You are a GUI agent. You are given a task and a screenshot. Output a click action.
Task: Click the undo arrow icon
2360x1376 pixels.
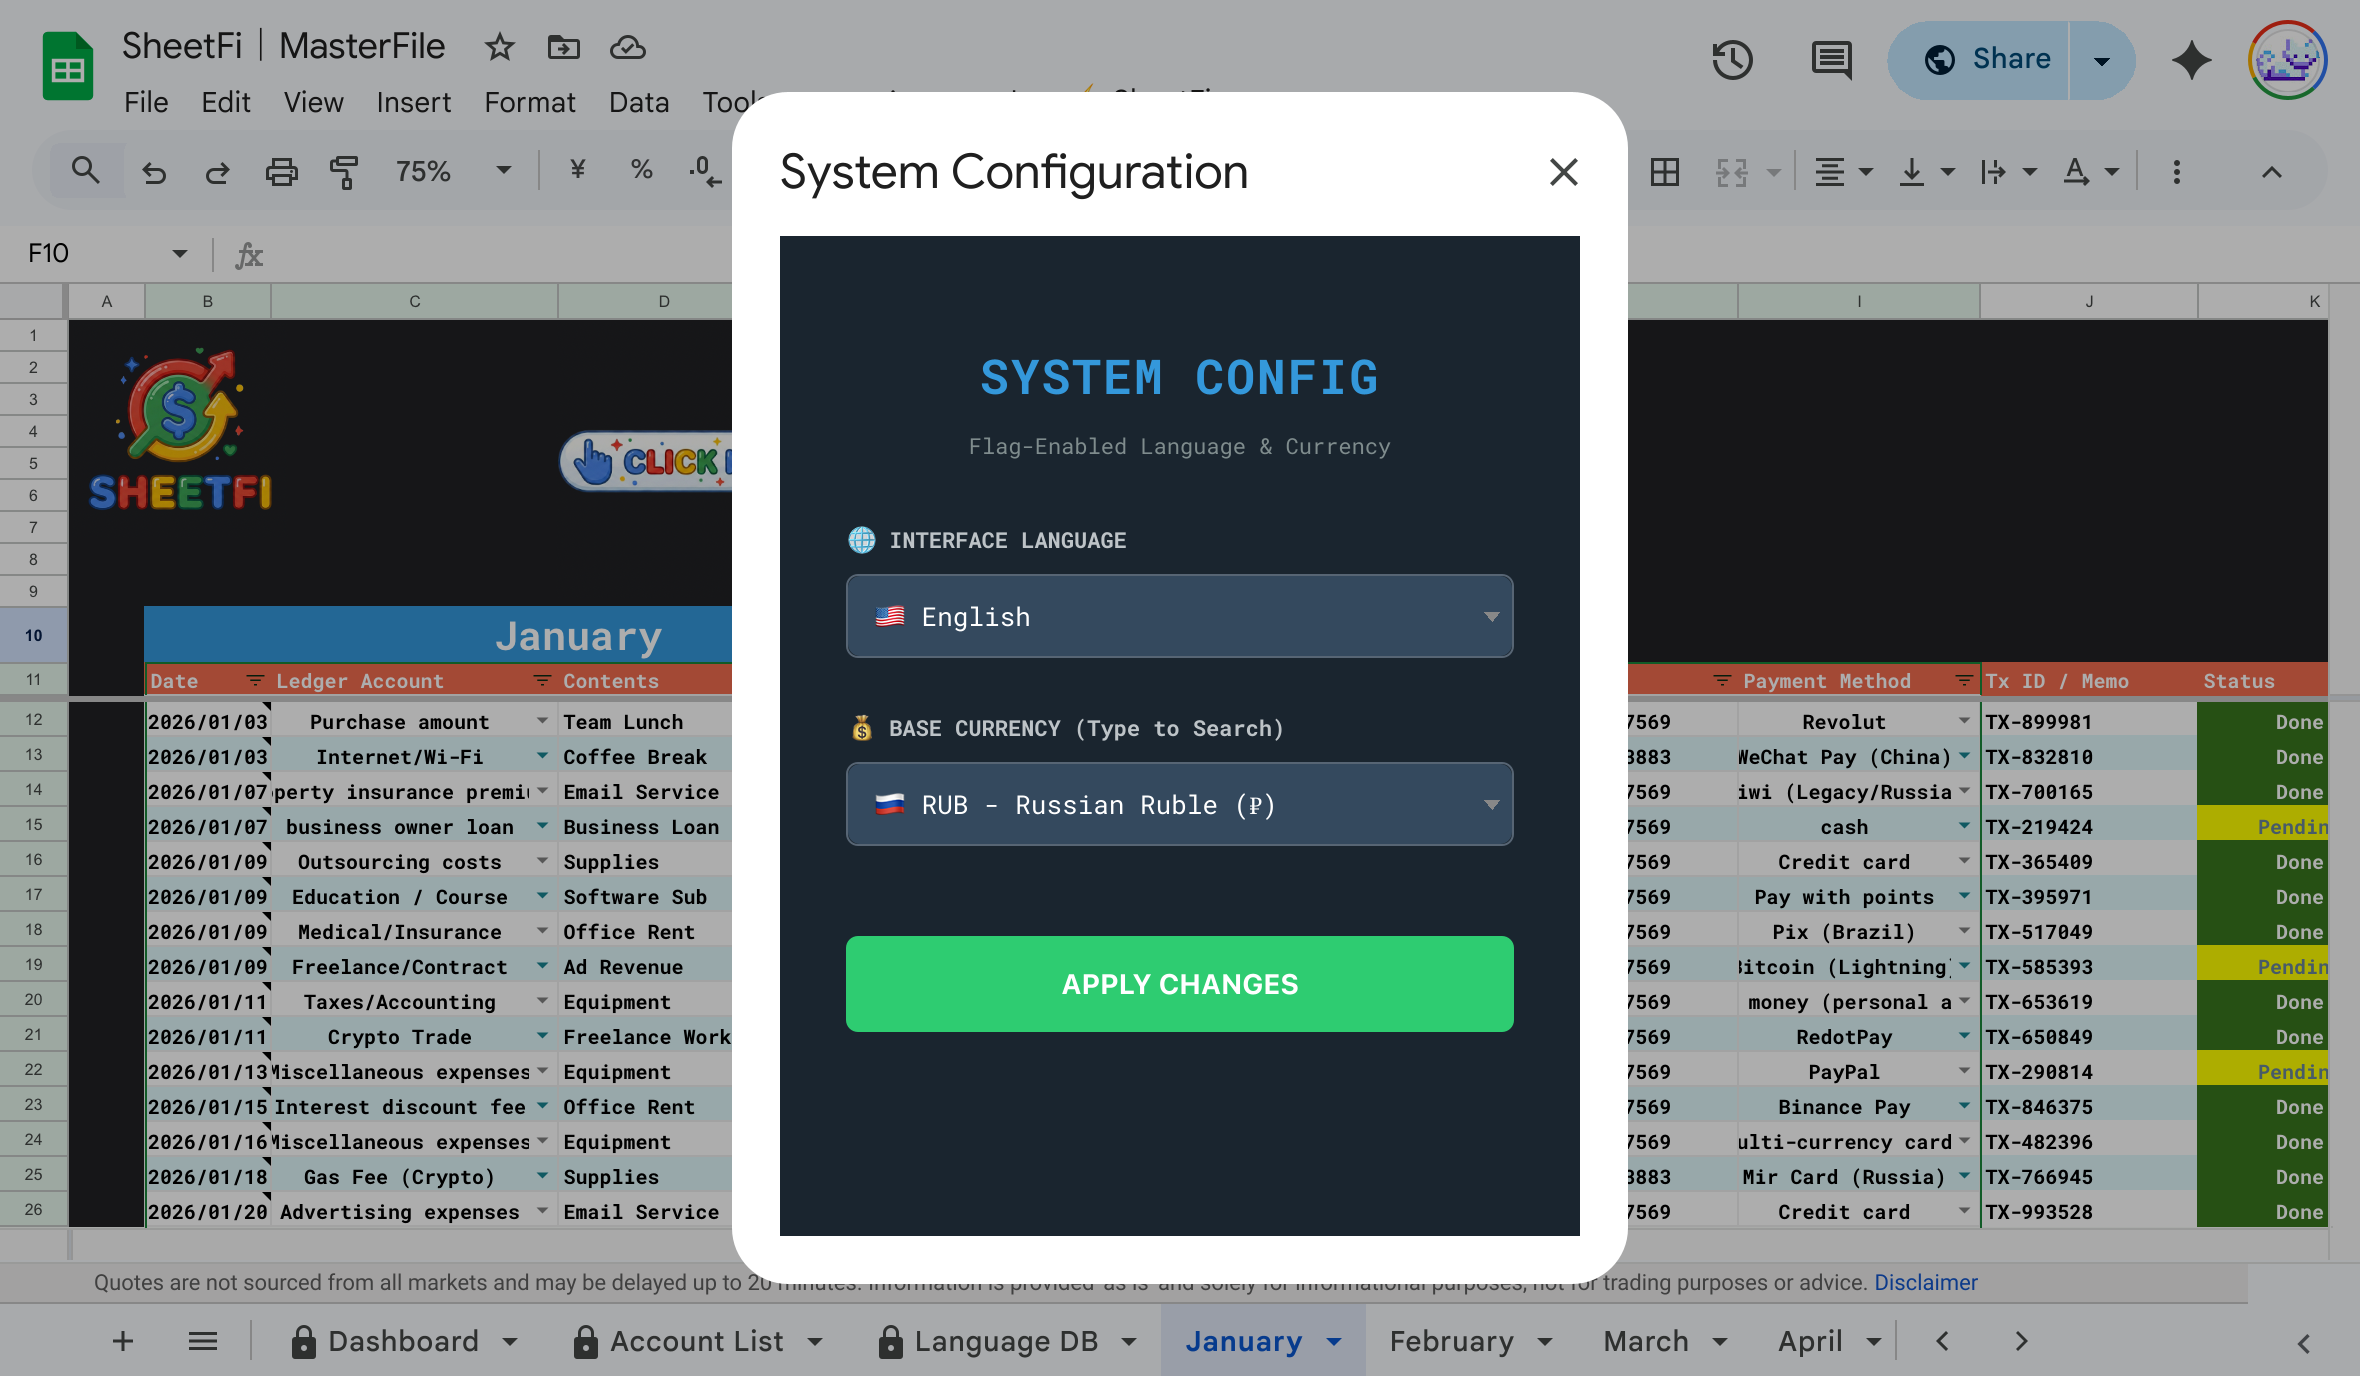[153, 172]
